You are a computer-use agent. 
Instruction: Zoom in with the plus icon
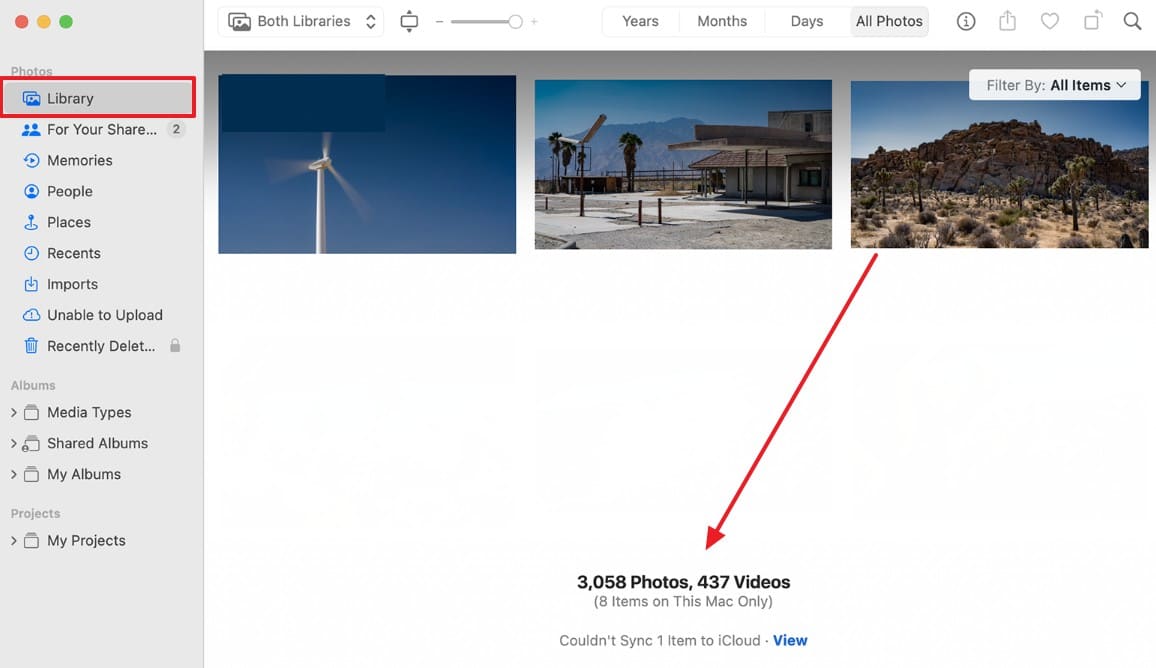pyautogui.click(x=534, y=21)
